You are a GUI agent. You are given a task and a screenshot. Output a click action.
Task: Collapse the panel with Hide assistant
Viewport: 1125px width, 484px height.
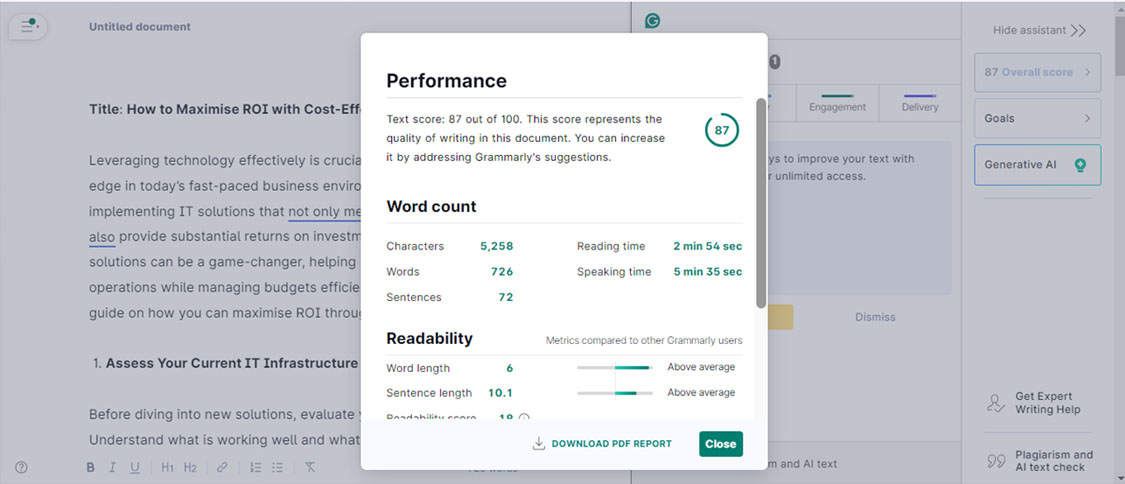1039,30
